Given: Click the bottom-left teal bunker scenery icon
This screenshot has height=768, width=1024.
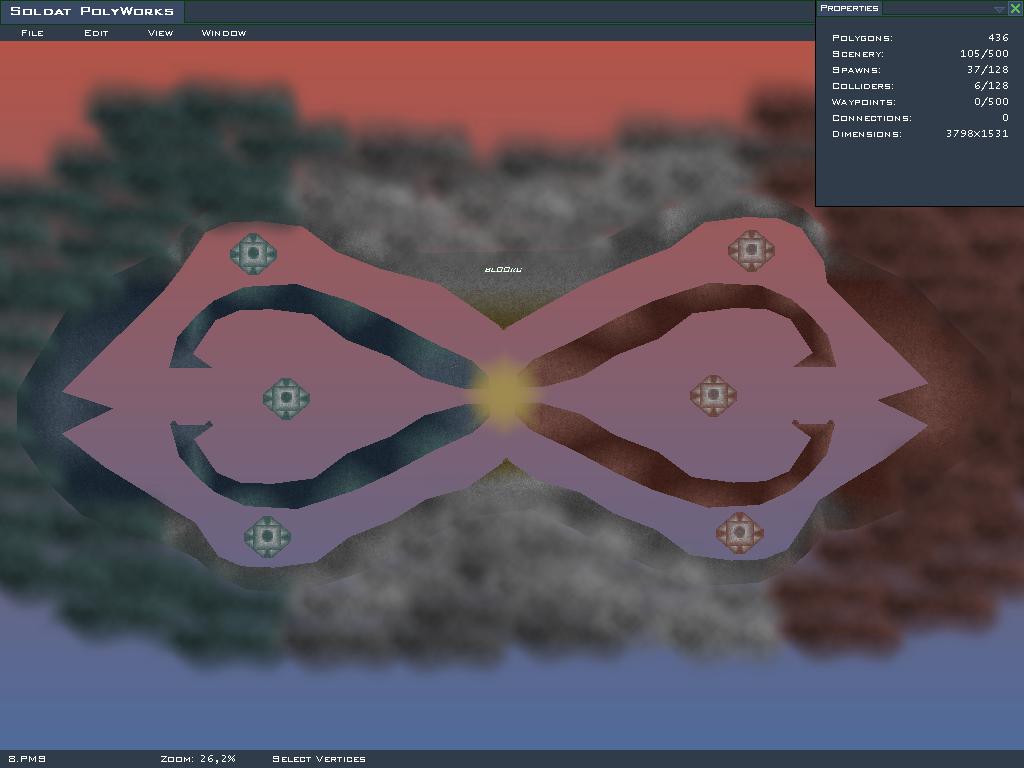Looking at the screenshot, I should tap(267, 536).
